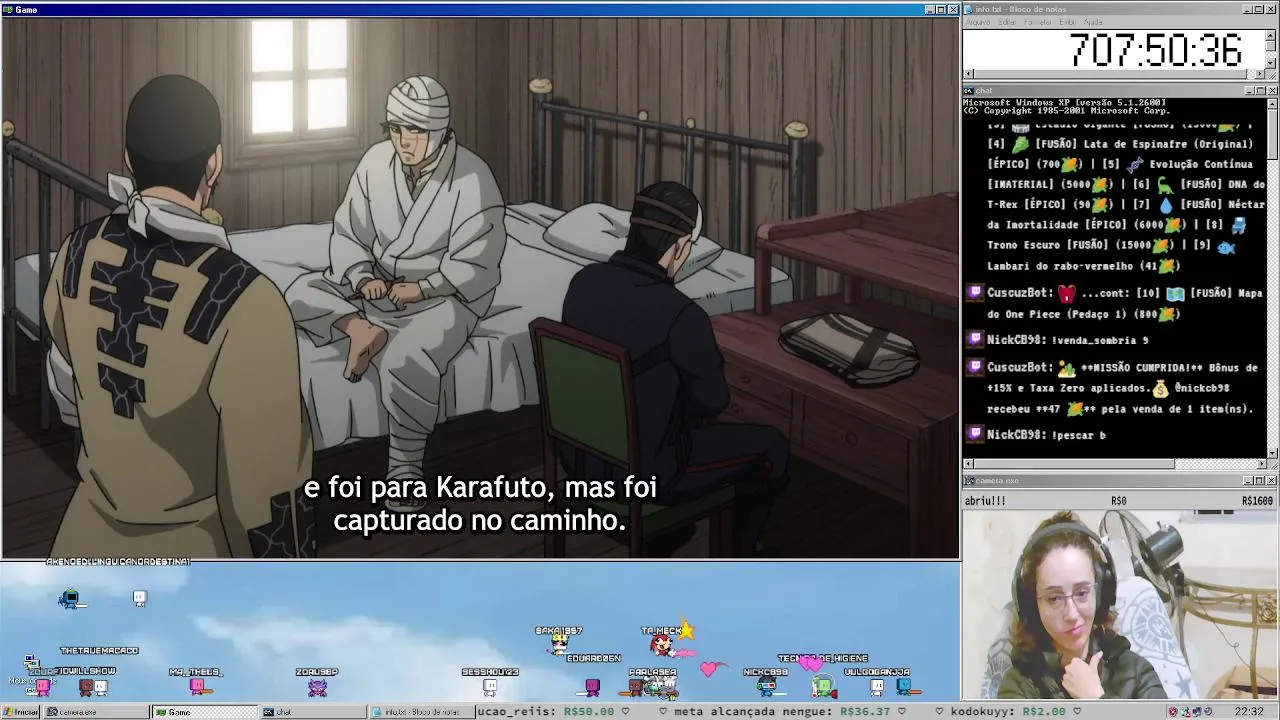The image size is (1280, 720).
Task: Click the chat window scroll up arrow
Action: tap(1271, 103)
